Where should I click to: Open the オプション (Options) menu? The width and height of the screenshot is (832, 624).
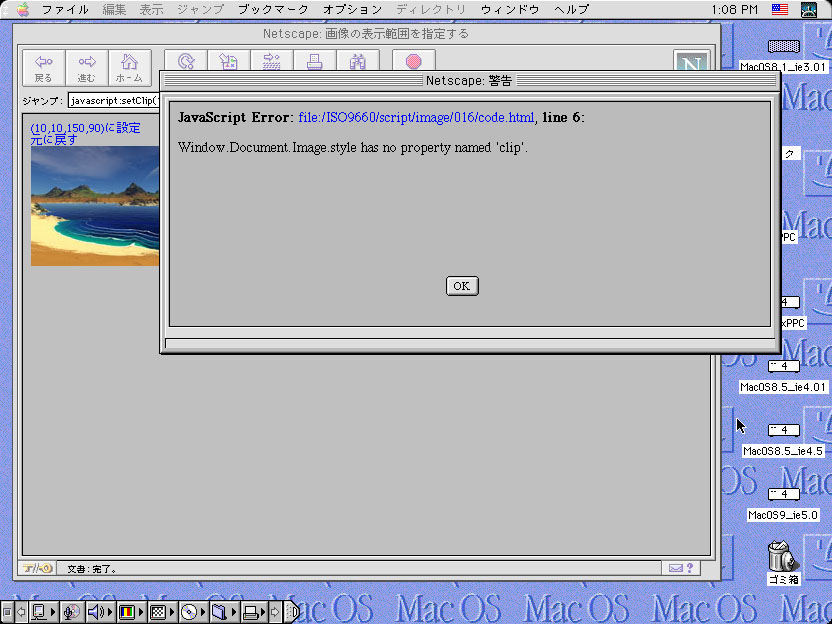[353, 9]
